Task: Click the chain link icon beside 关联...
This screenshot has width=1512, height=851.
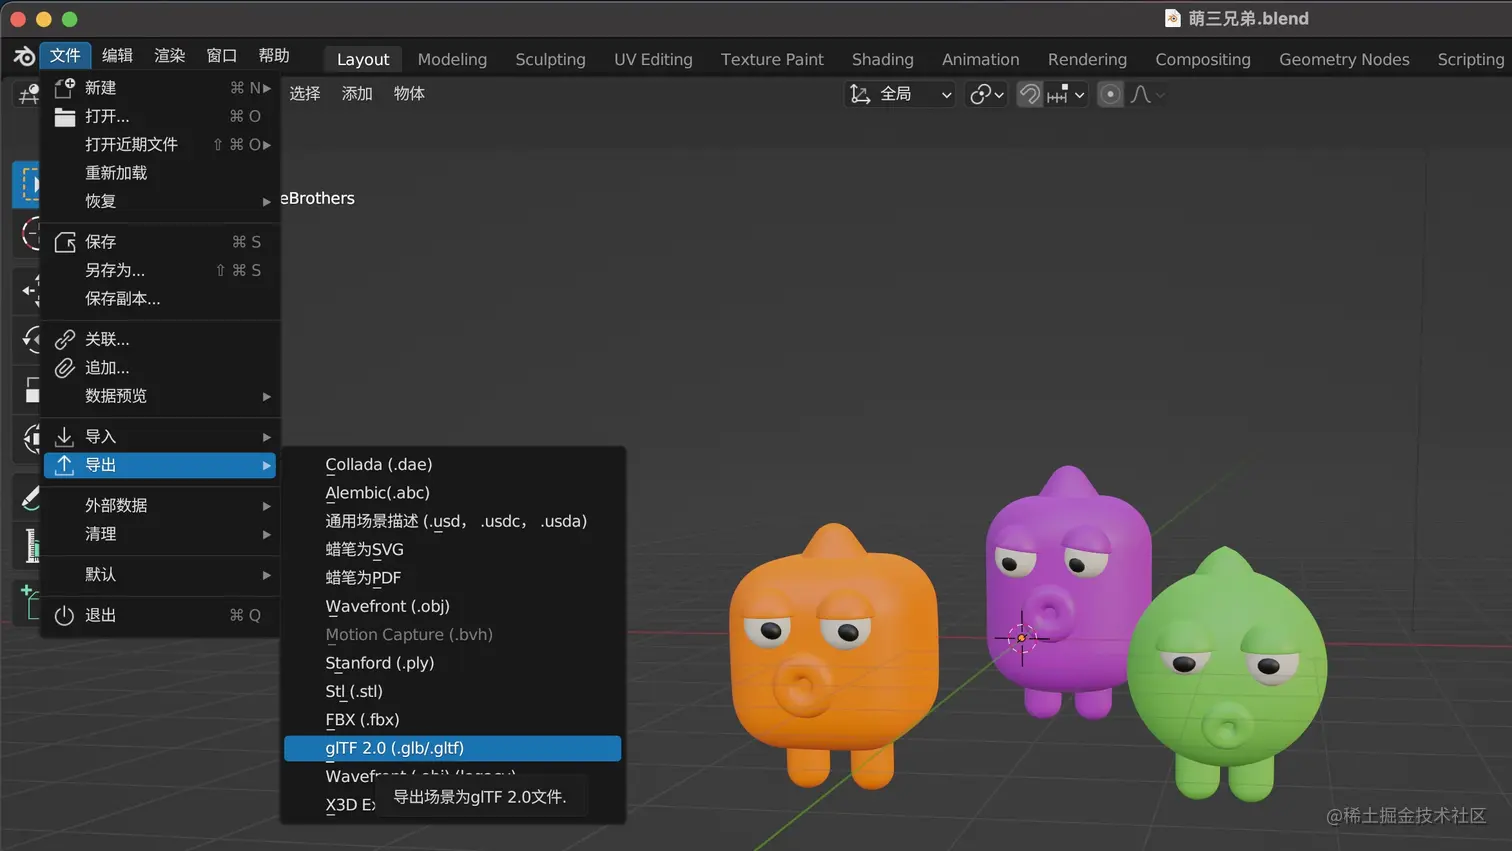Action: [x=65, y=339]
